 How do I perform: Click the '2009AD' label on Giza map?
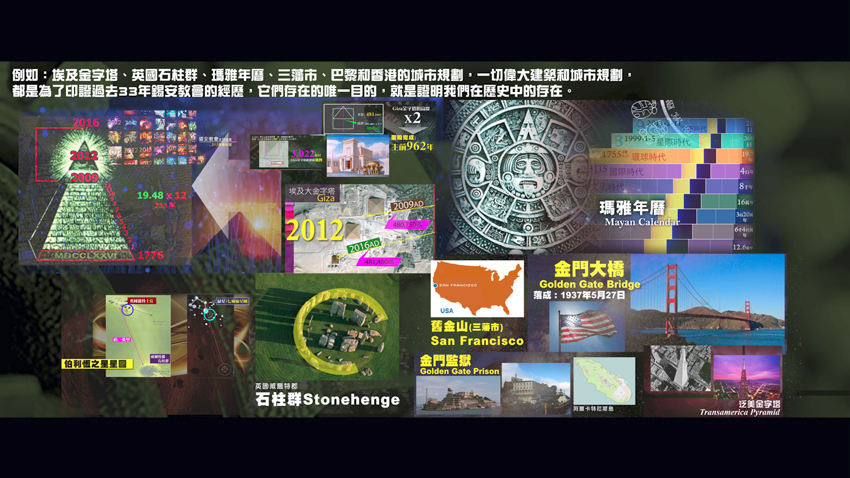408,205
